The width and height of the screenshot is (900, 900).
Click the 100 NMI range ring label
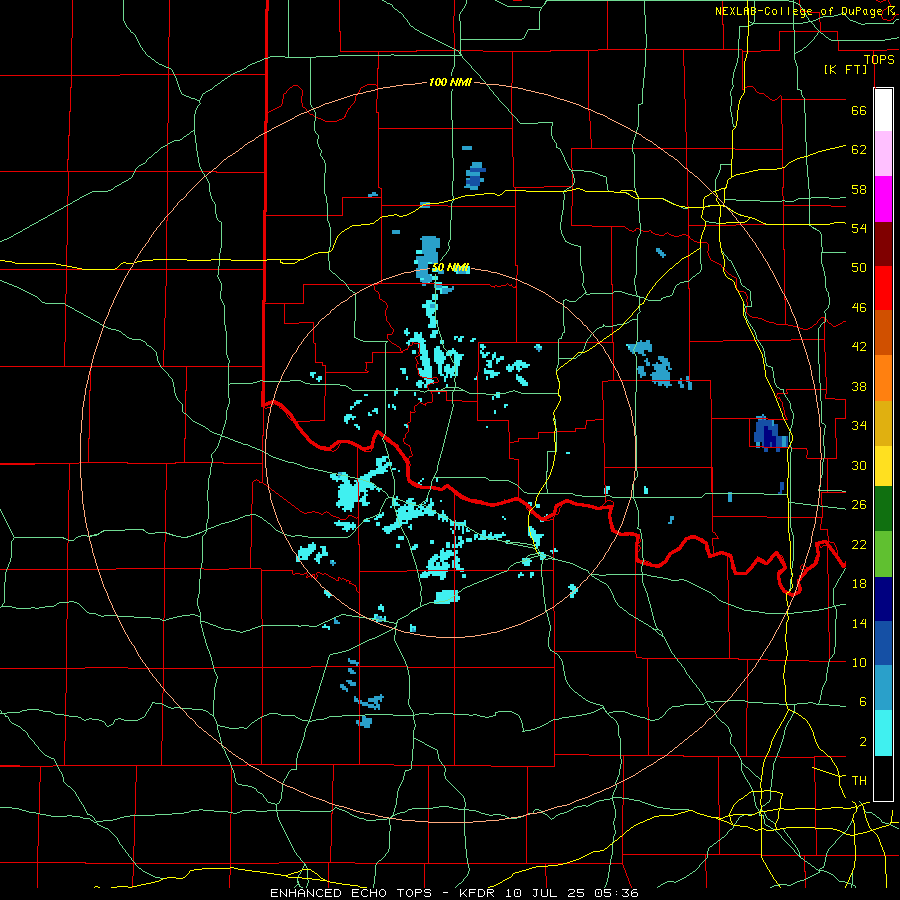(449, 82)
